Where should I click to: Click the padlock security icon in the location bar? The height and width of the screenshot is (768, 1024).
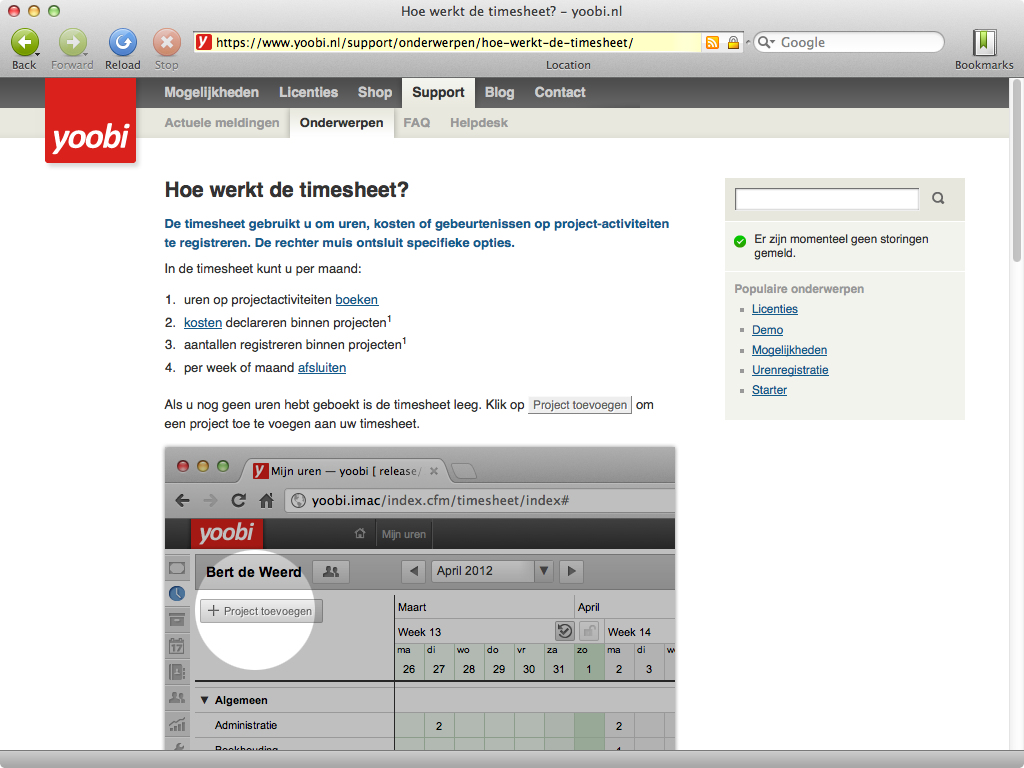point(733,42)
